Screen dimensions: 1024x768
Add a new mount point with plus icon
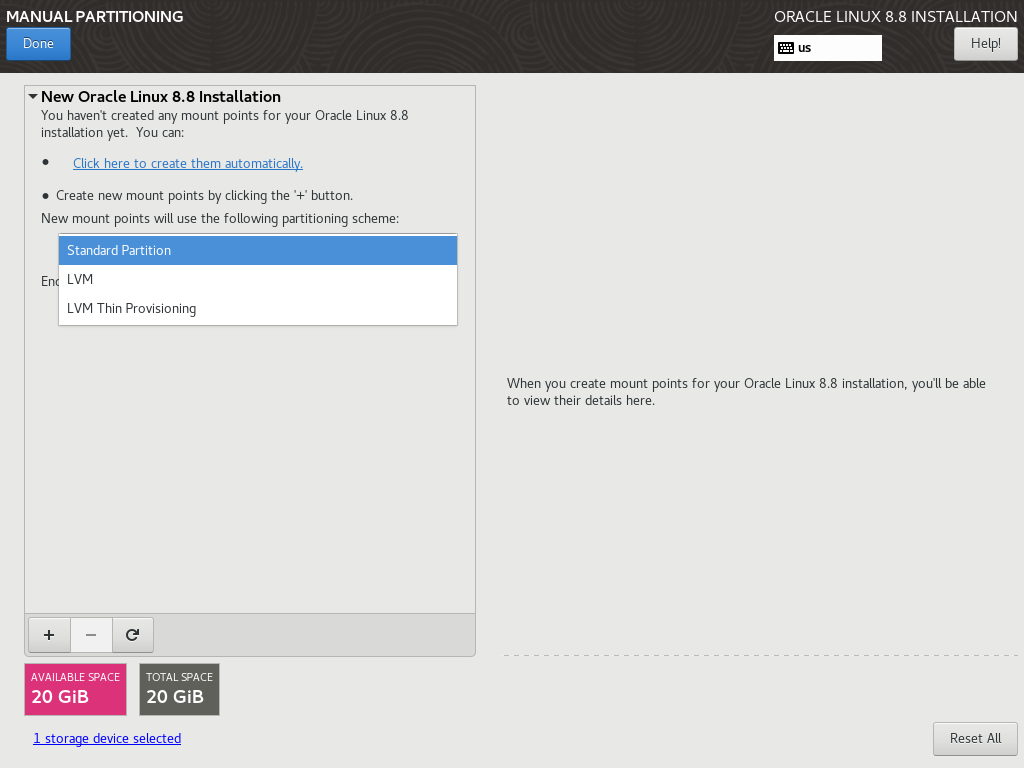[49, 635]
